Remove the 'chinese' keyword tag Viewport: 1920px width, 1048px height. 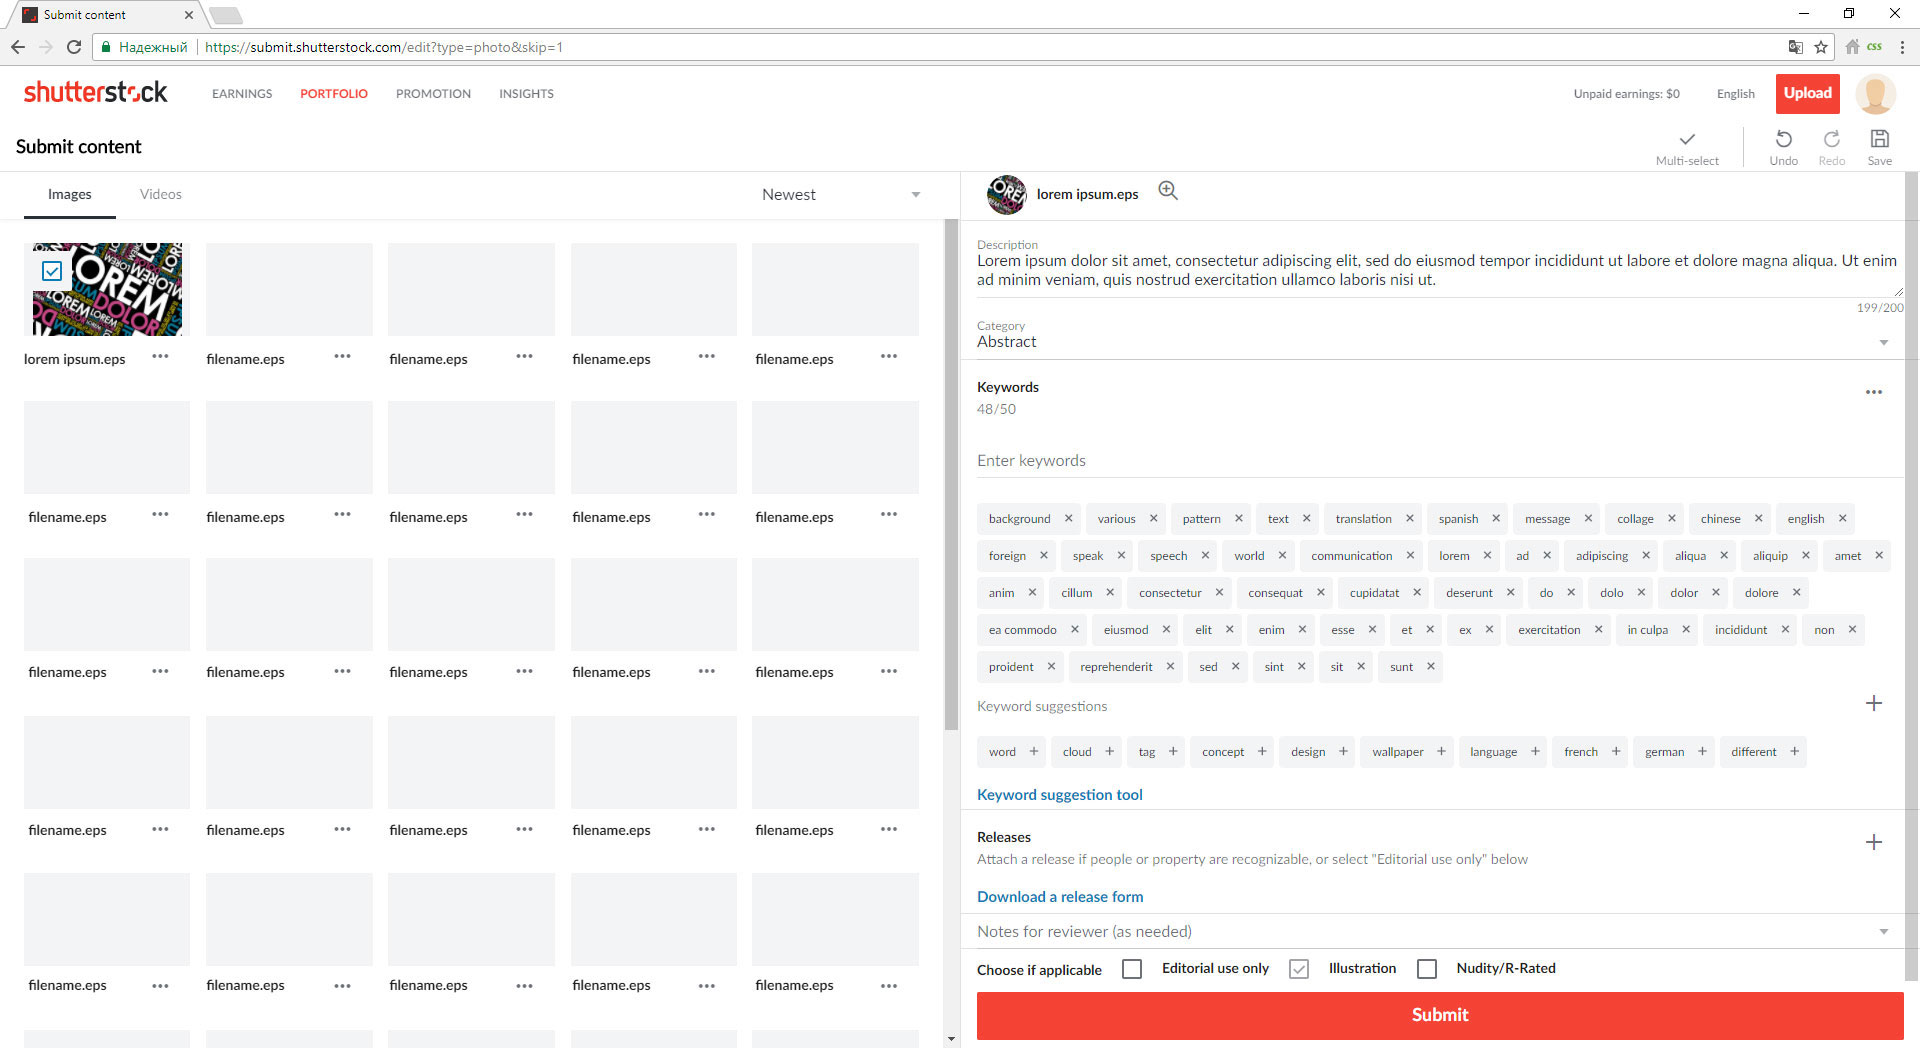1758,518
